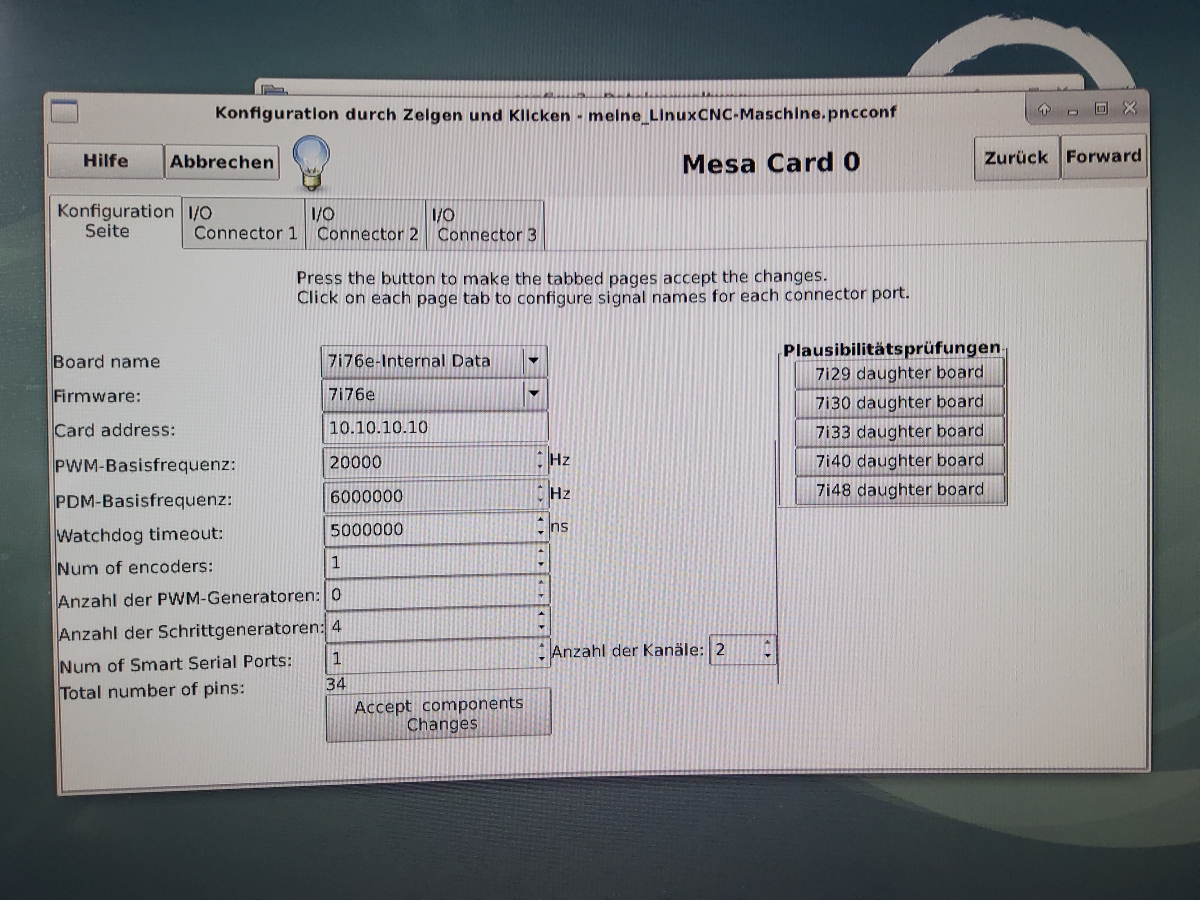Click the roll-up arrow in the title bar
The height and width of the screenshot is (900, 1200).
(1044, 109)
